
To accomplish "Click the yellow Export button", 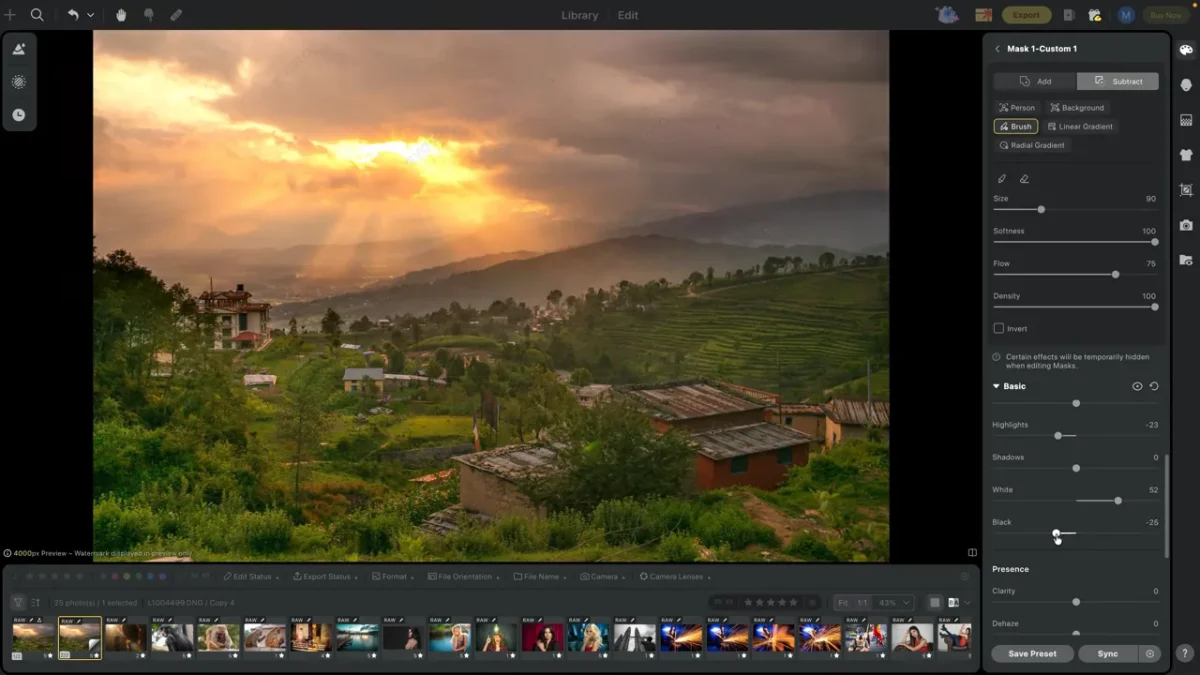I will (x=1026, y=15).
